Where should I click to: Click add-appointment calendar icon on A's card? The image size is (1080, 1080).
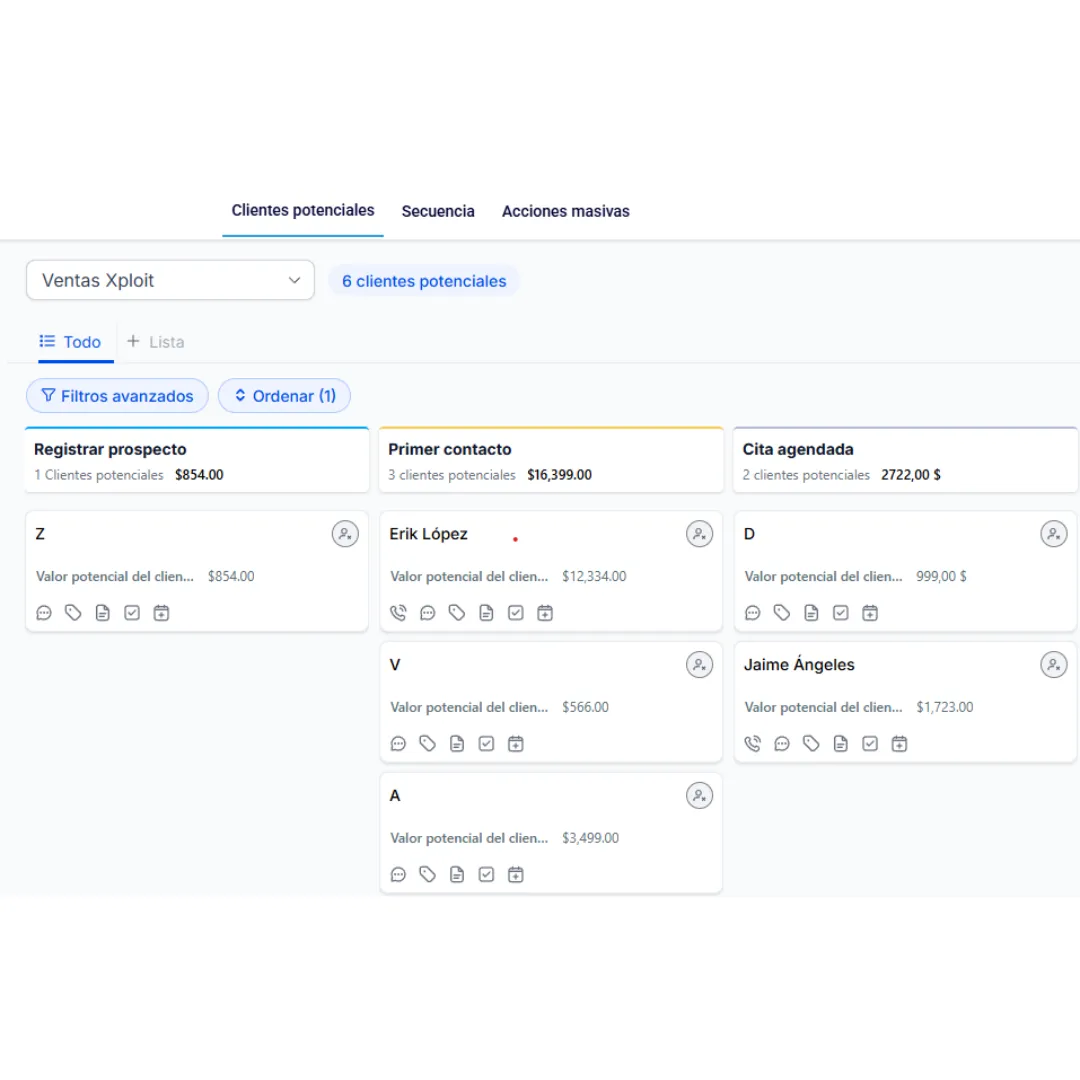coord(515,875)
